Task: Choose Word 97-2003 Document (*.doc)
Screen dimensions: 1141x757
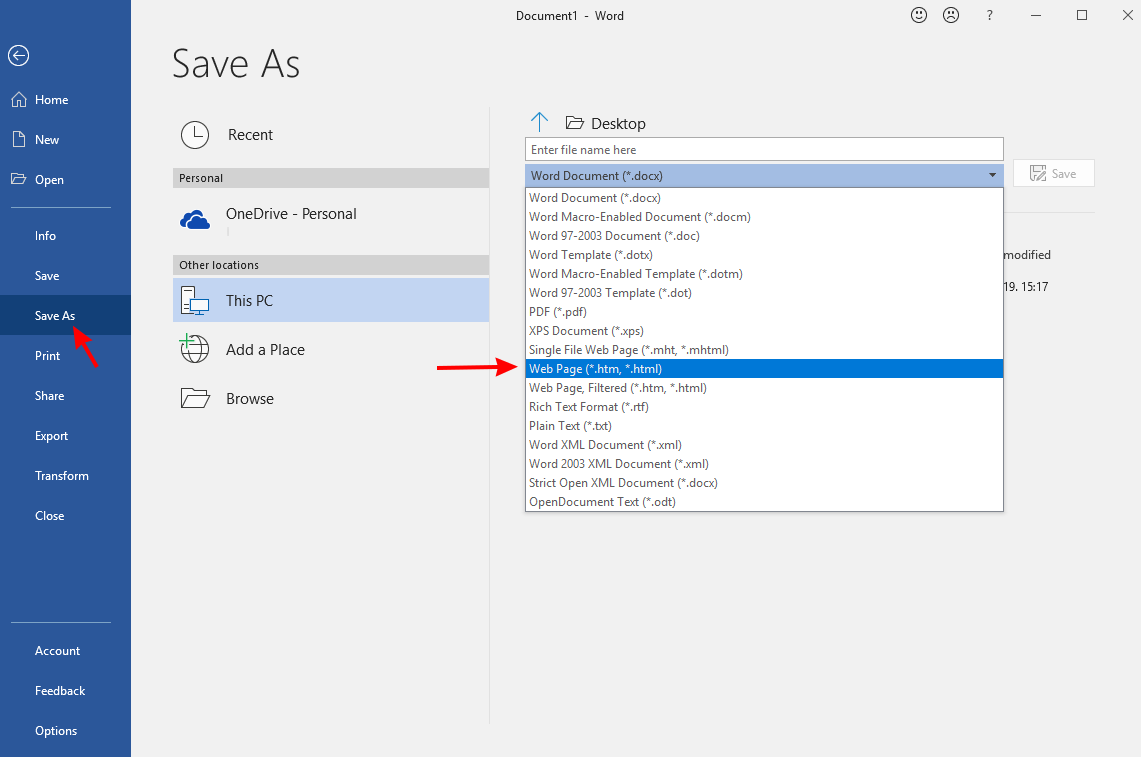Action: click(x=764, y=236)
